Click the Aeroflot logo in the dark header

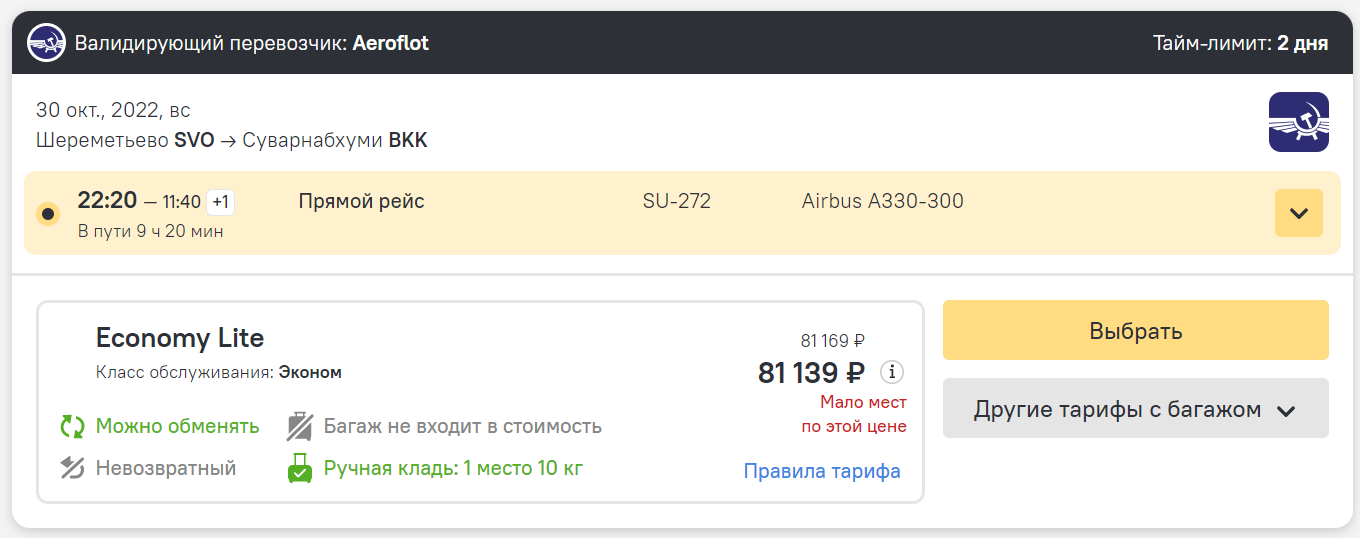(x=46, y=44)
